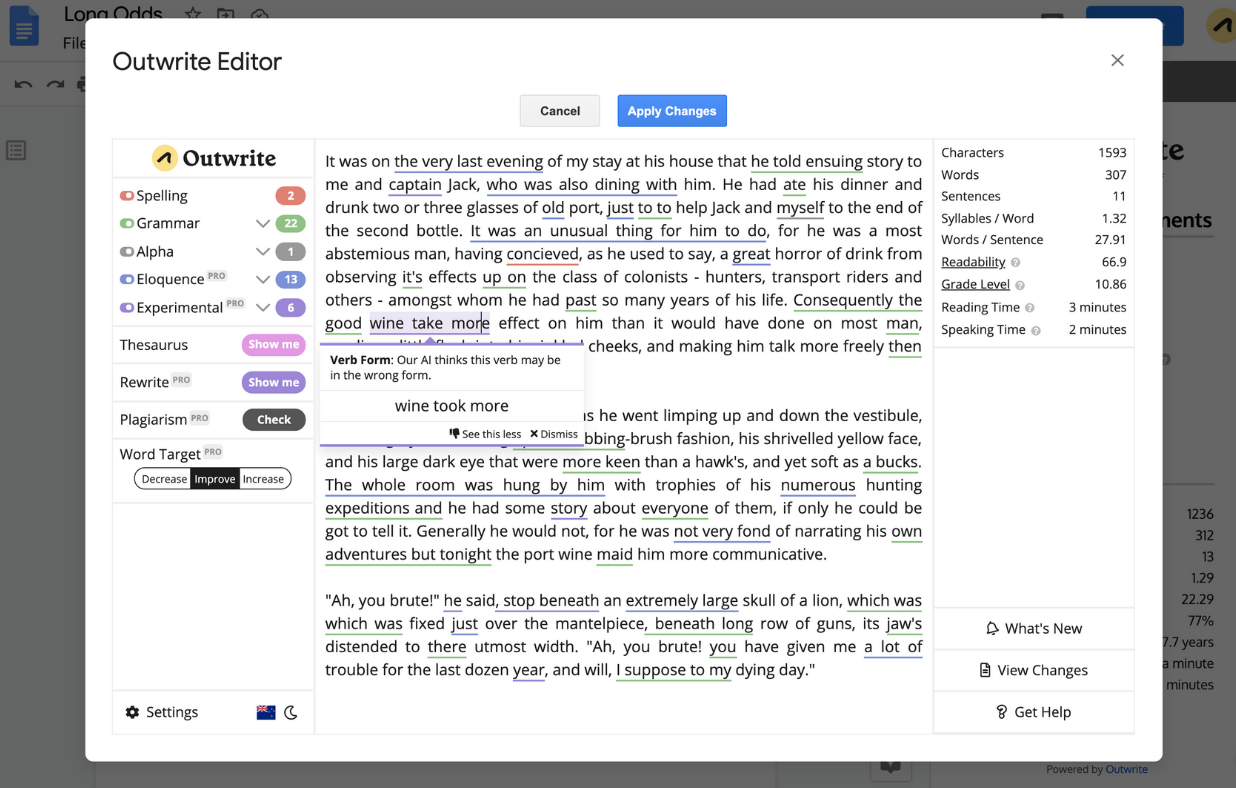Image resolution: width=1236 pixels, height=788 pixels.
Task: Expand the Grammar category chevron
Action: (263, 223)
